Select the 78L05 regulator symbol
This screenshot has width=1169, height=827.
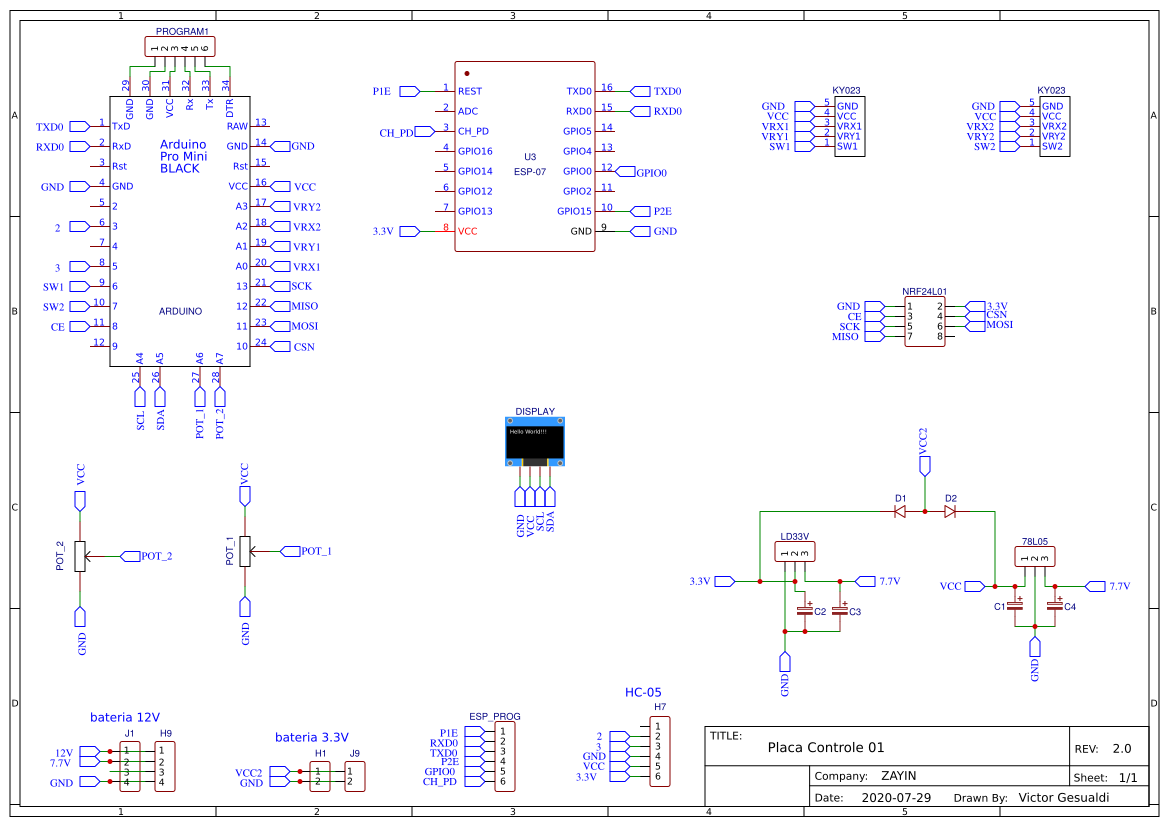1035,557
